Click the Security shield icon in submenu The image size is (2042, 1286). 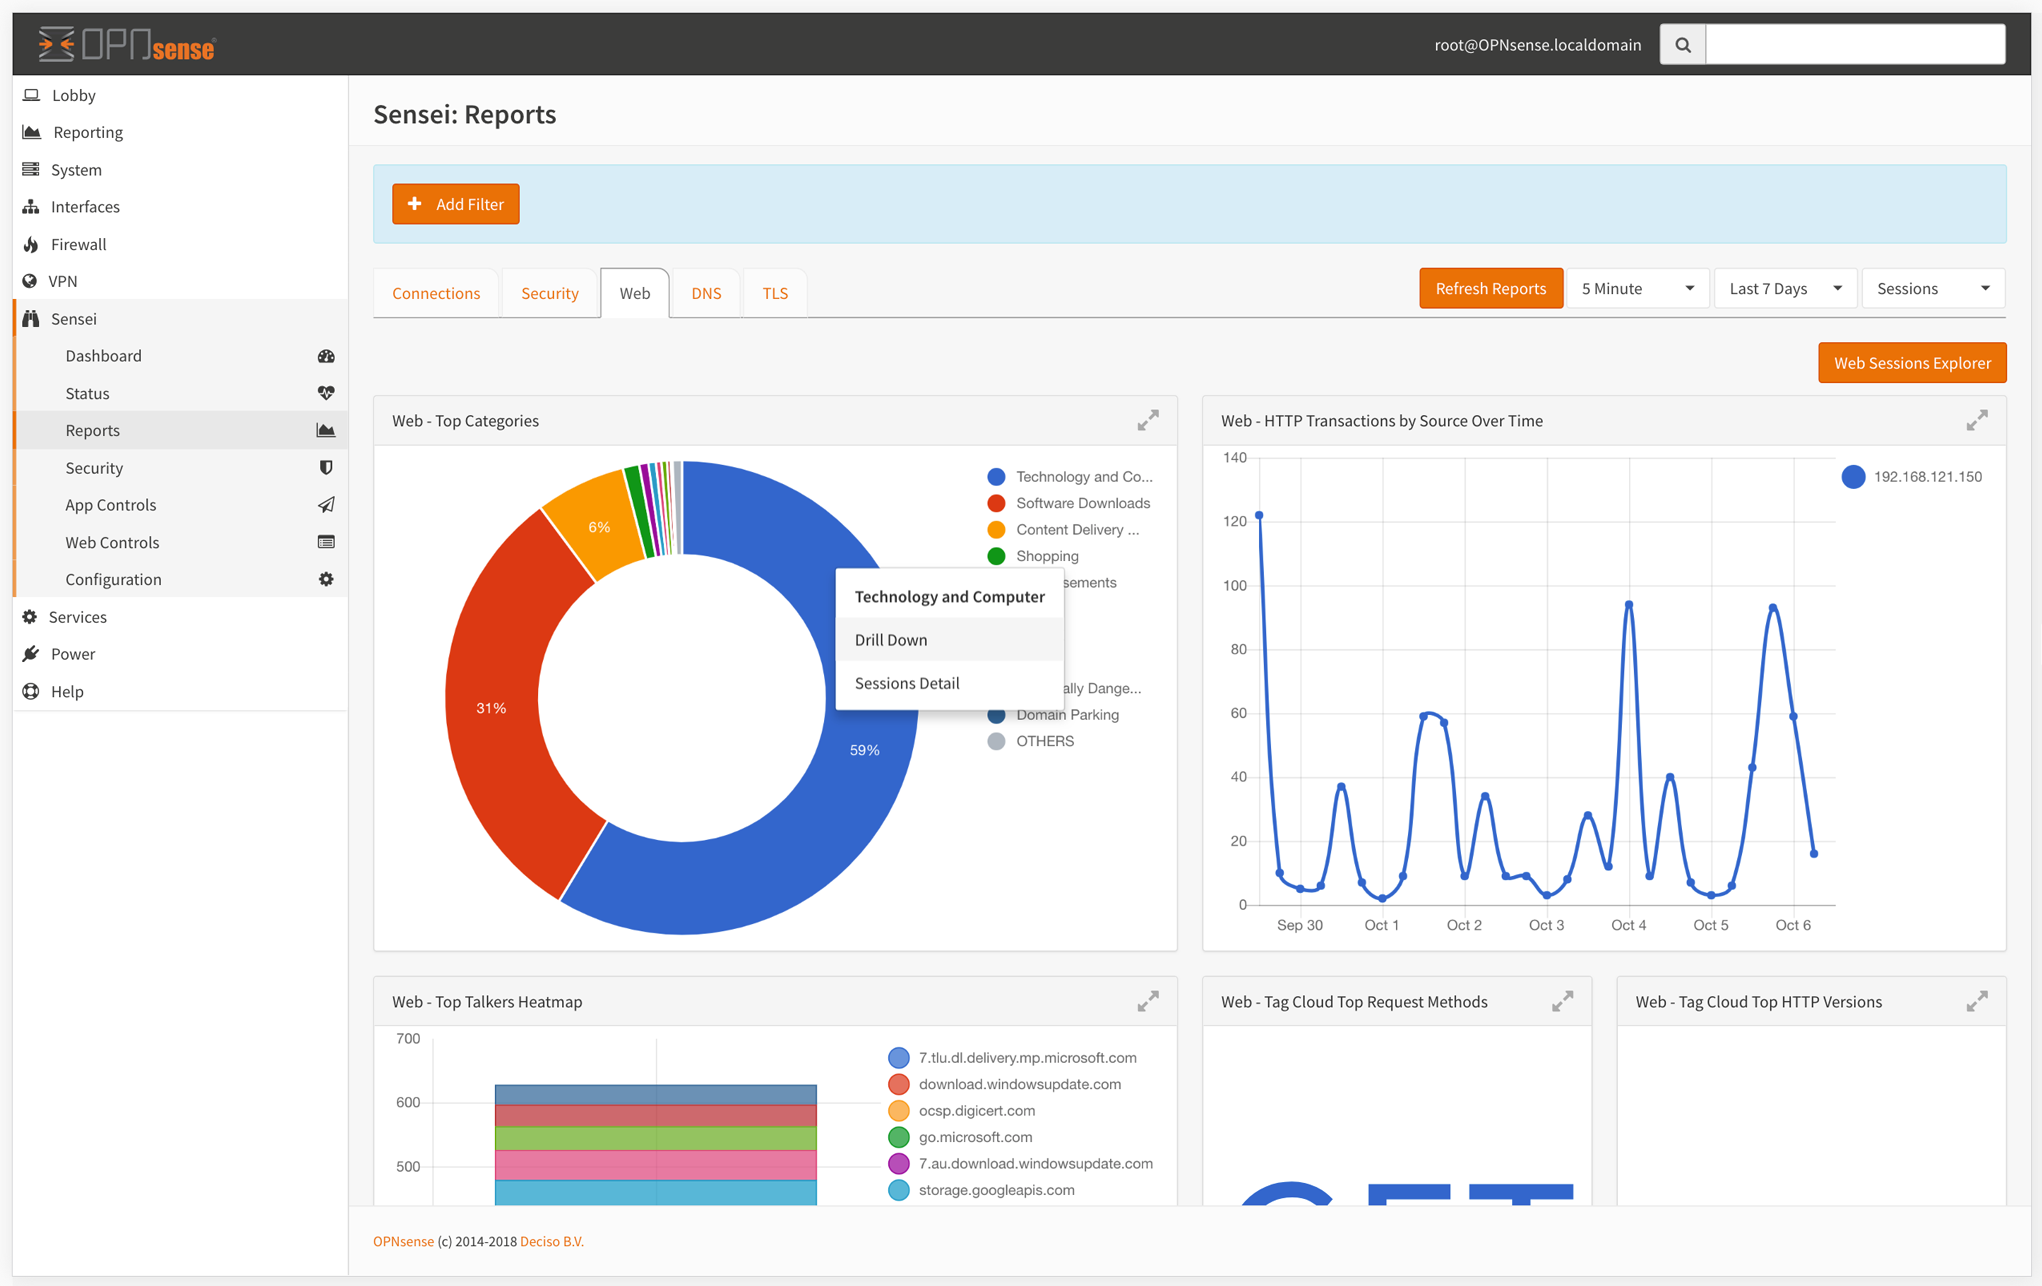(326, 467)
